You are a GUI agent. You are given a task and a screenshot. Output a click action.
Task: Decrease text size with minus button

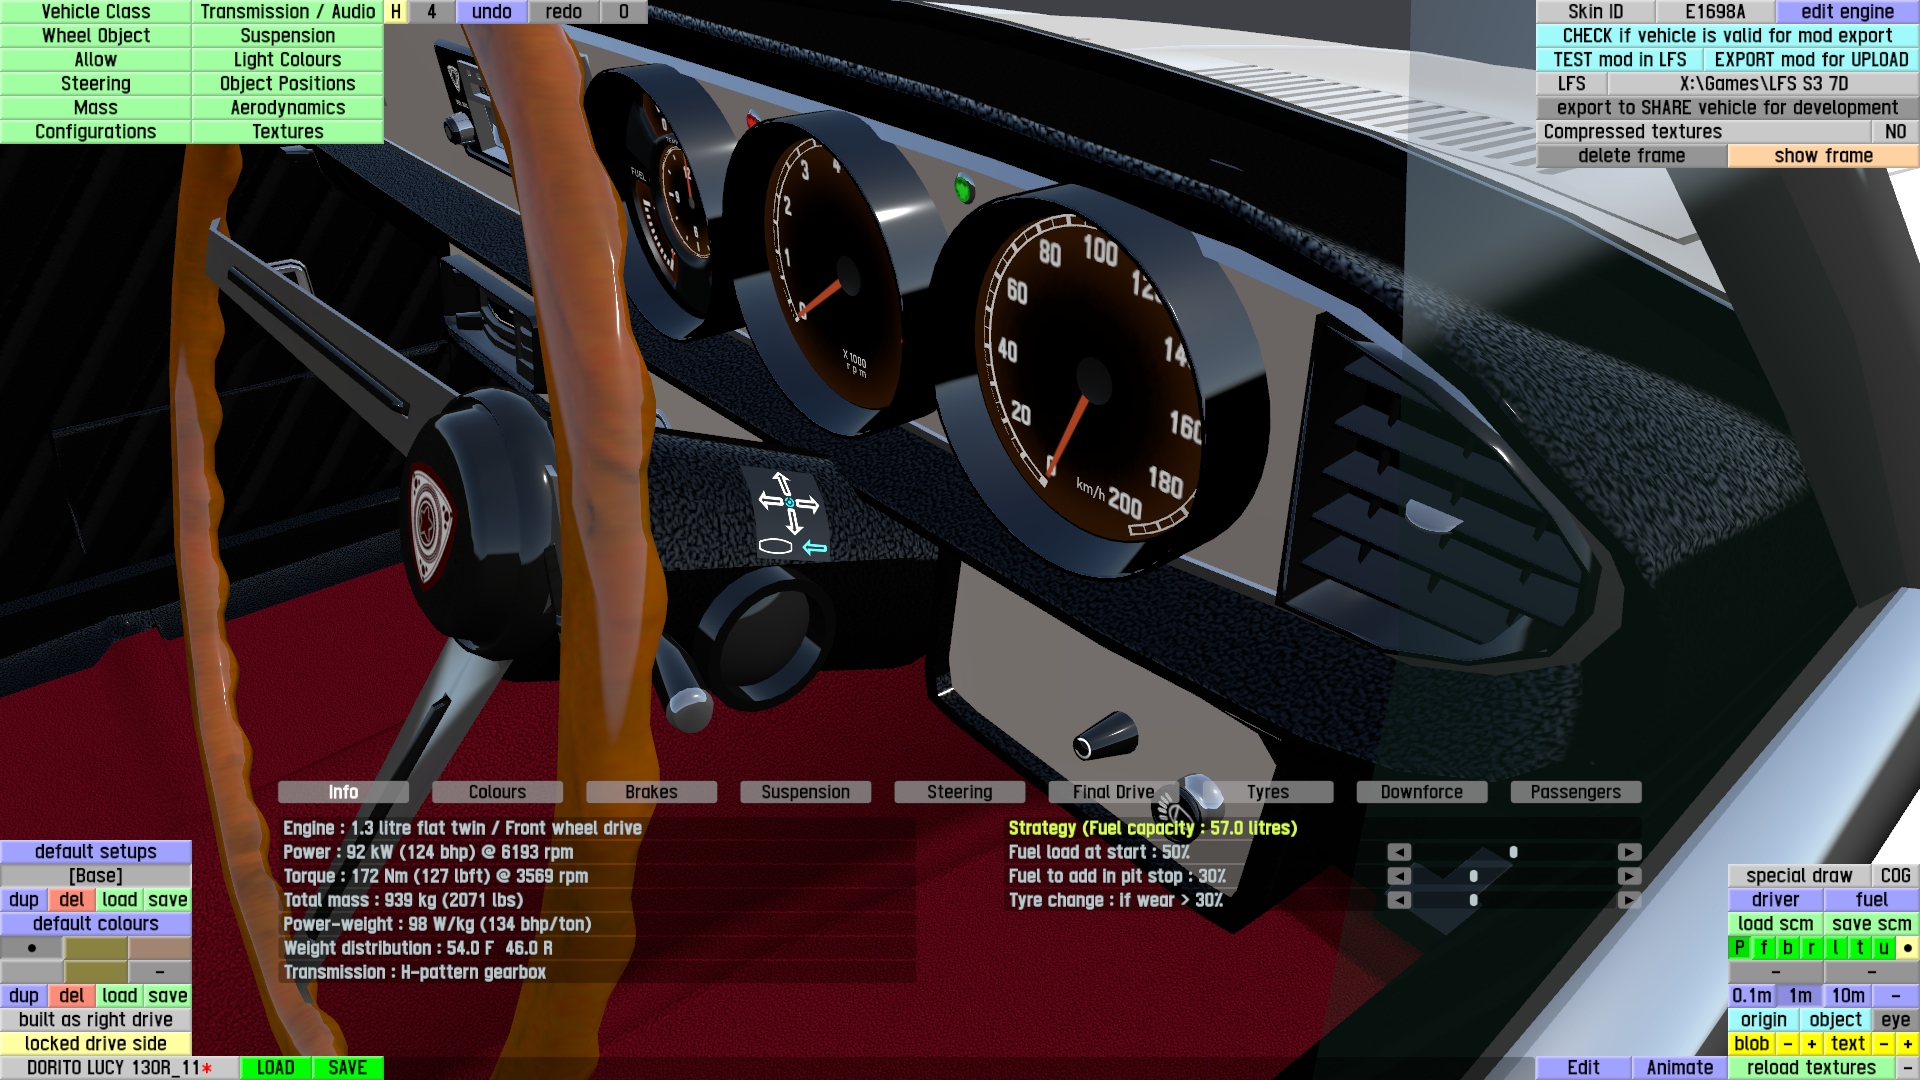click(x=1883, y=1044)
